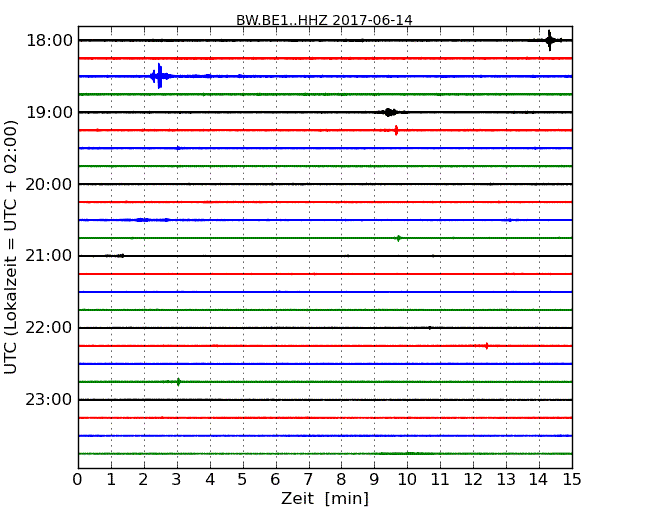Select the red spike on the 19:15 trace

click(396, 130)
